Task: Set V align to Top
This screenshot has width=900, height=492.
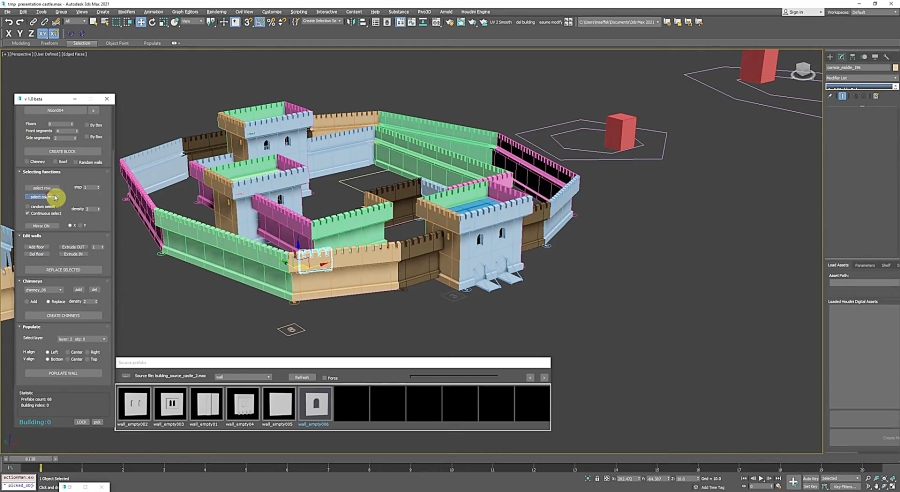Action: [x=87, y=359]
